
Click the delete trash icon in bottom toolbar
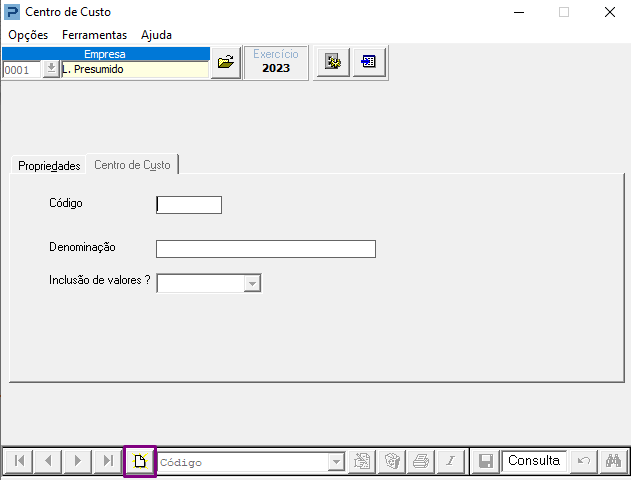(x=392, y=461)
